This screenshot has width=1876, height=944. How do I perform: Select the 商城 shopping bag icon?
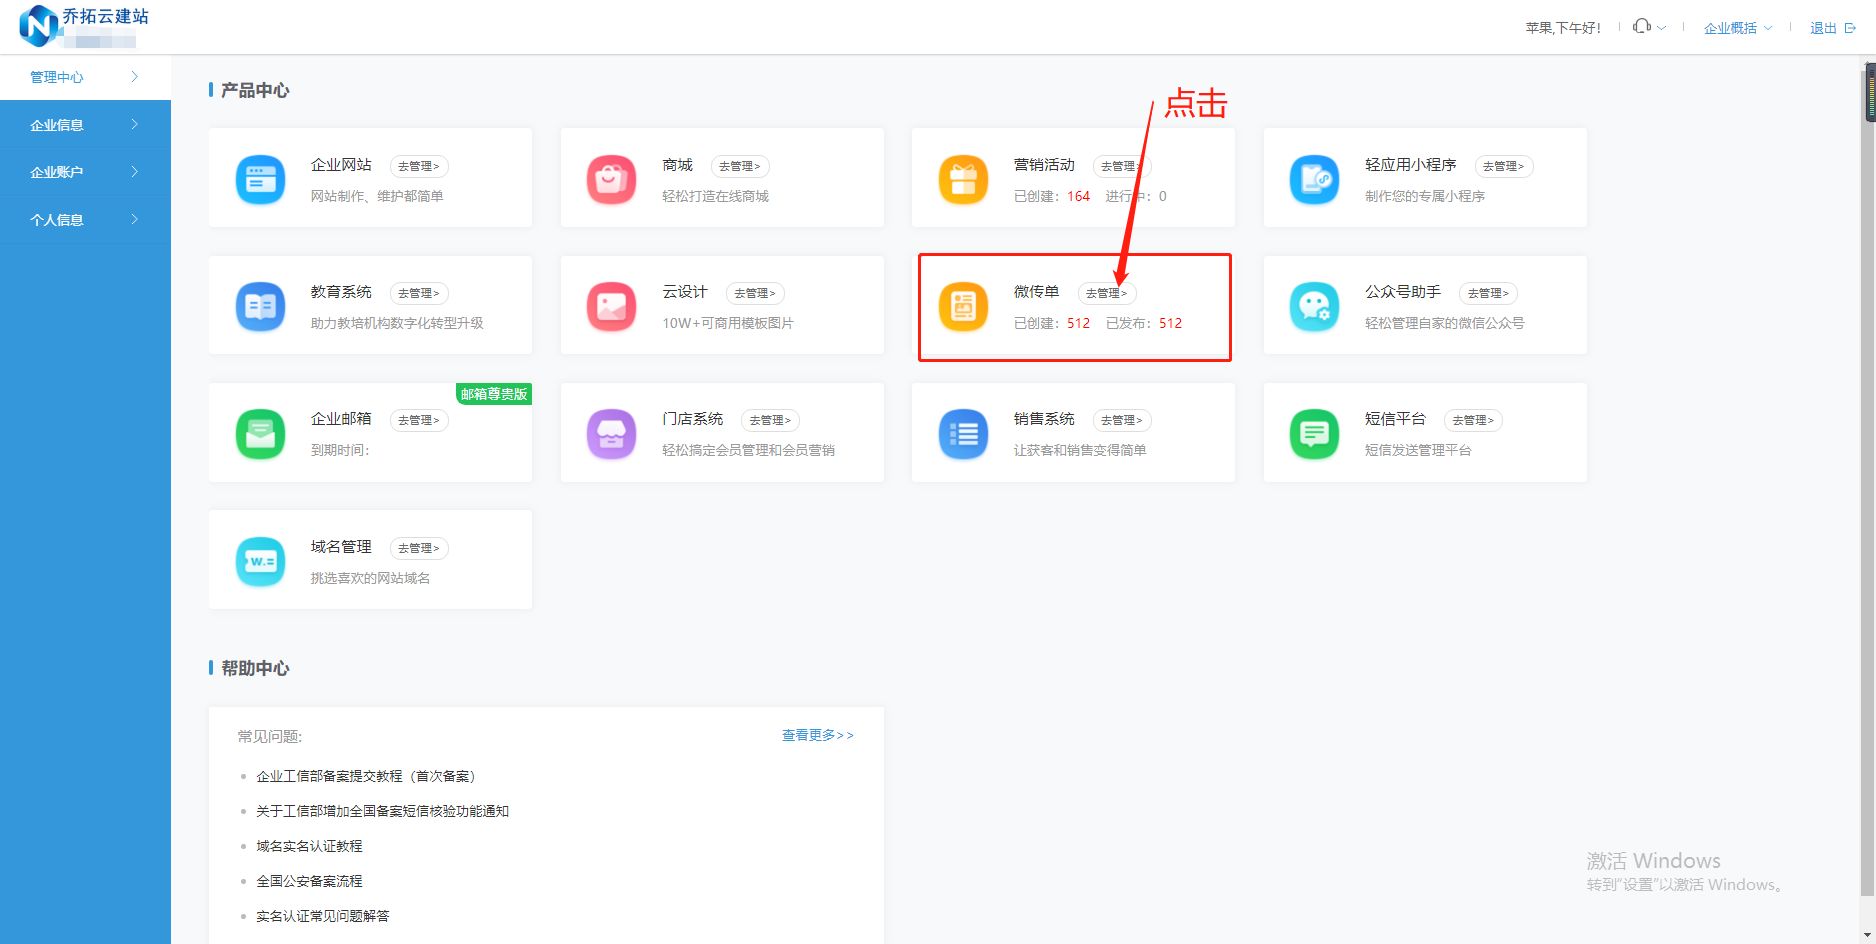coord(611,179)
